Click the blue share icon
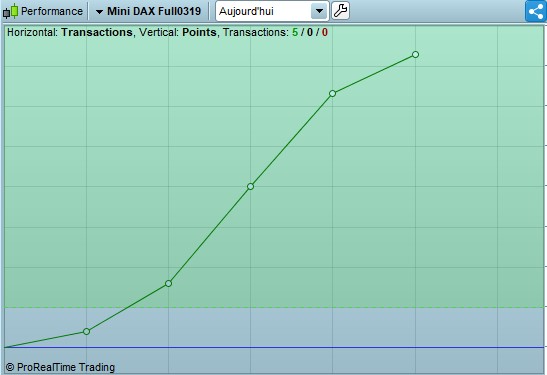Viewport: 547px width, 375px height. tap(536, 11)
